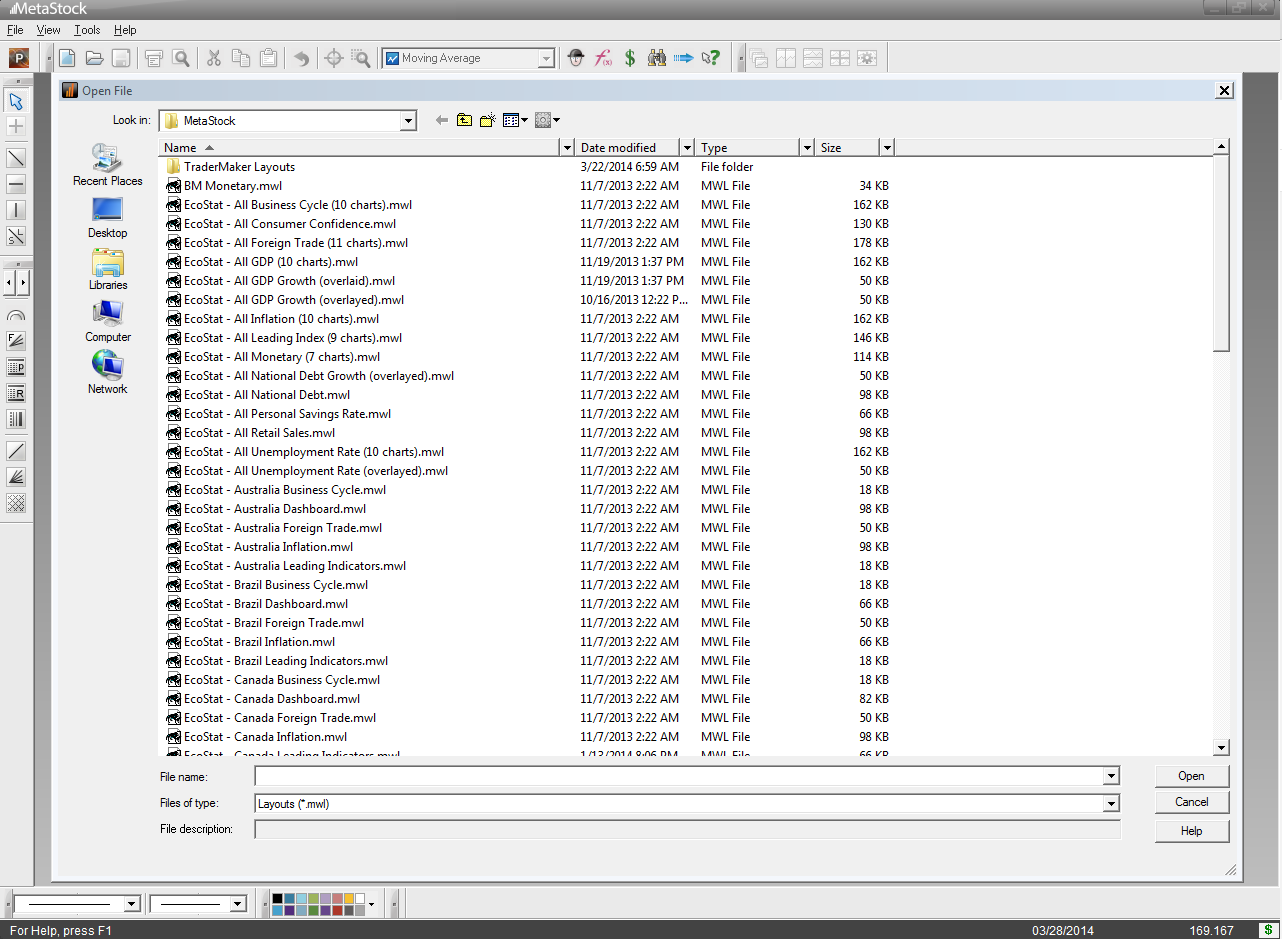Screen dimensions: 1282x939
Task: Click the Cut scissors icon
Action: click(214, 58)
